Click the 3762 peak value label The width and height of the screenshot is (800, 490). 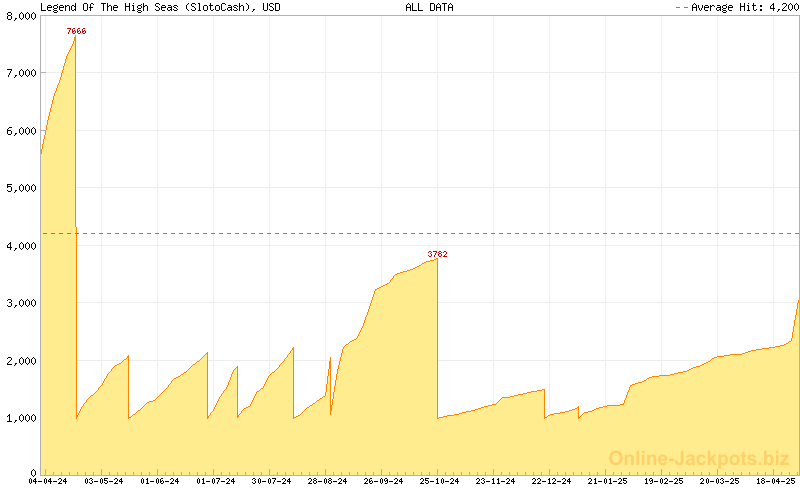coord(437,254)
